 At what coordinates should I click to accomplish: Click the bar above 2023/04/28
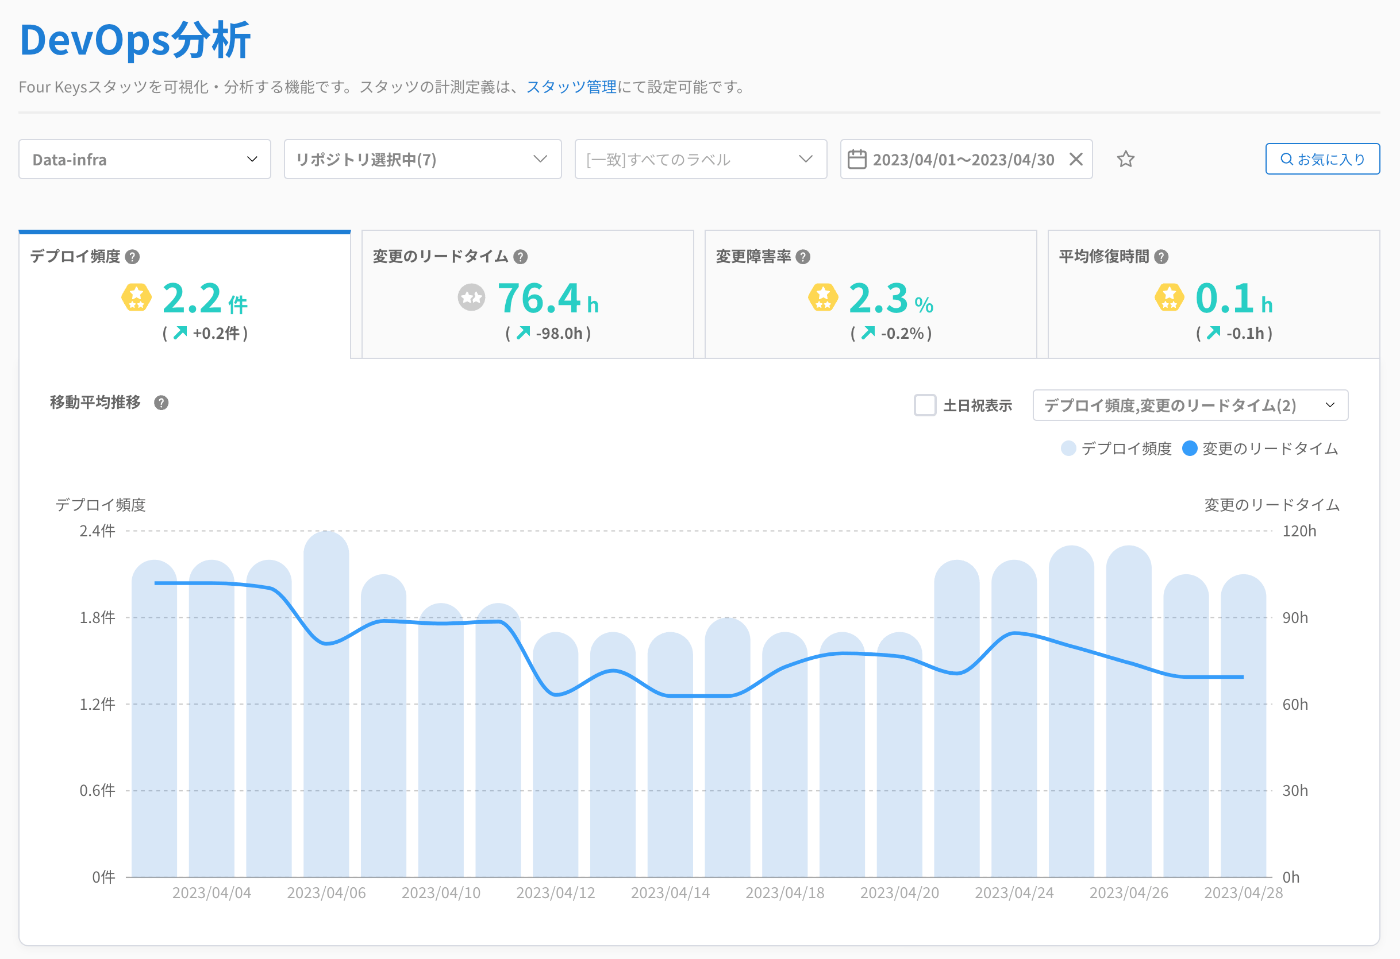pos(1243,726)
